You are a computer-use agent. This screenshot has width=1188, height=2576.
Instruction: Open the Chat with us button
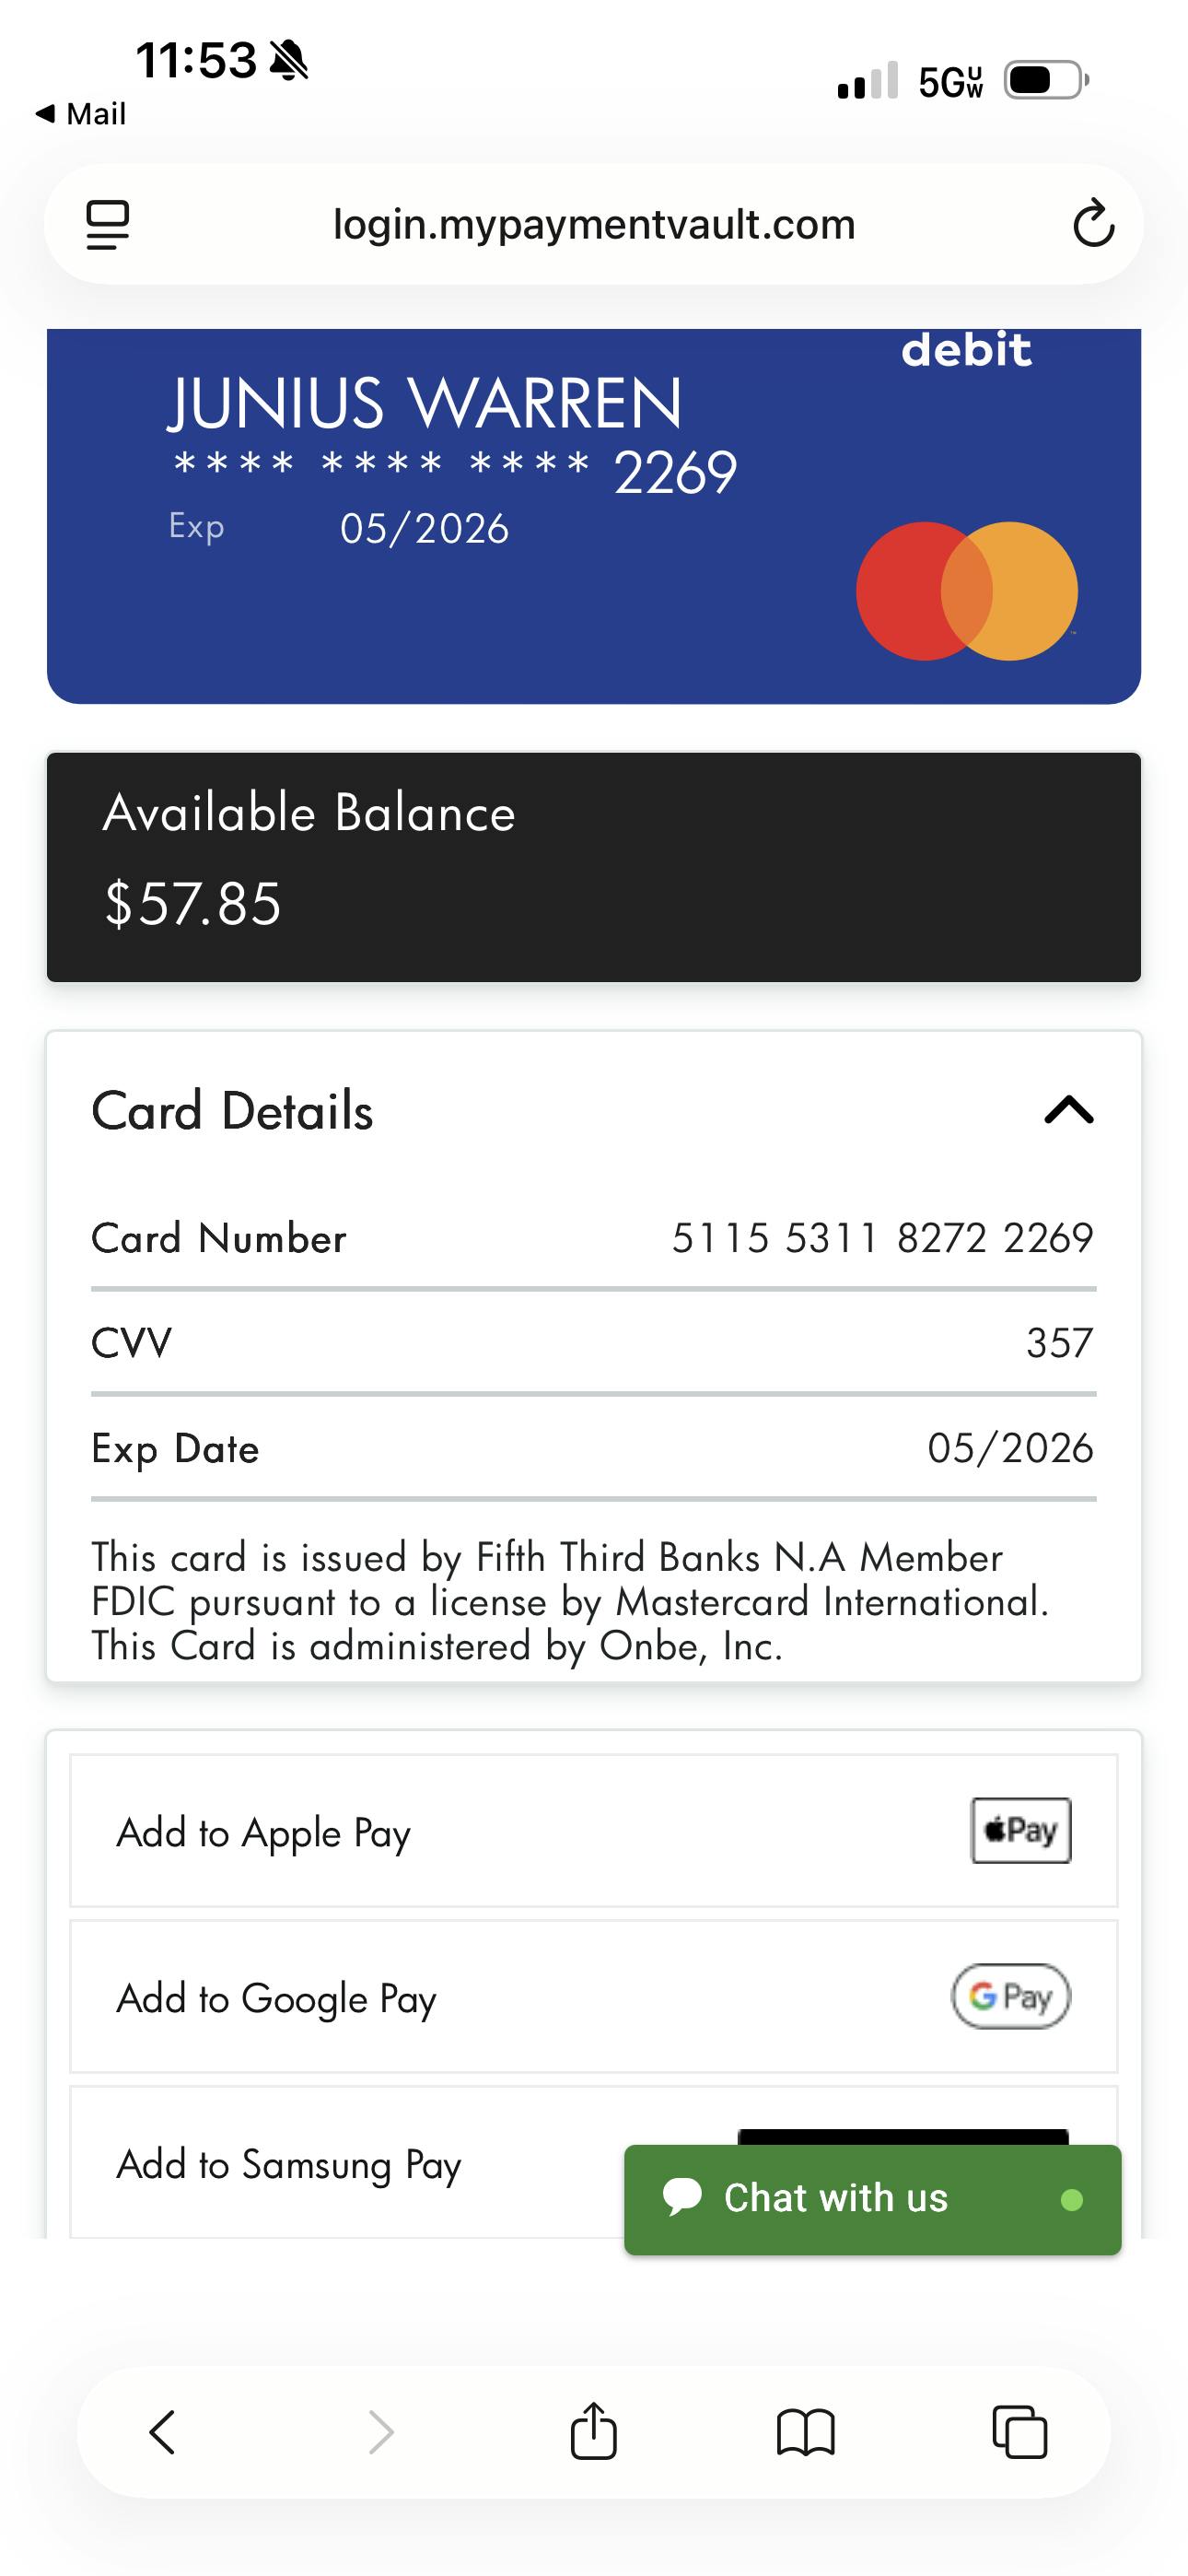872,2198
